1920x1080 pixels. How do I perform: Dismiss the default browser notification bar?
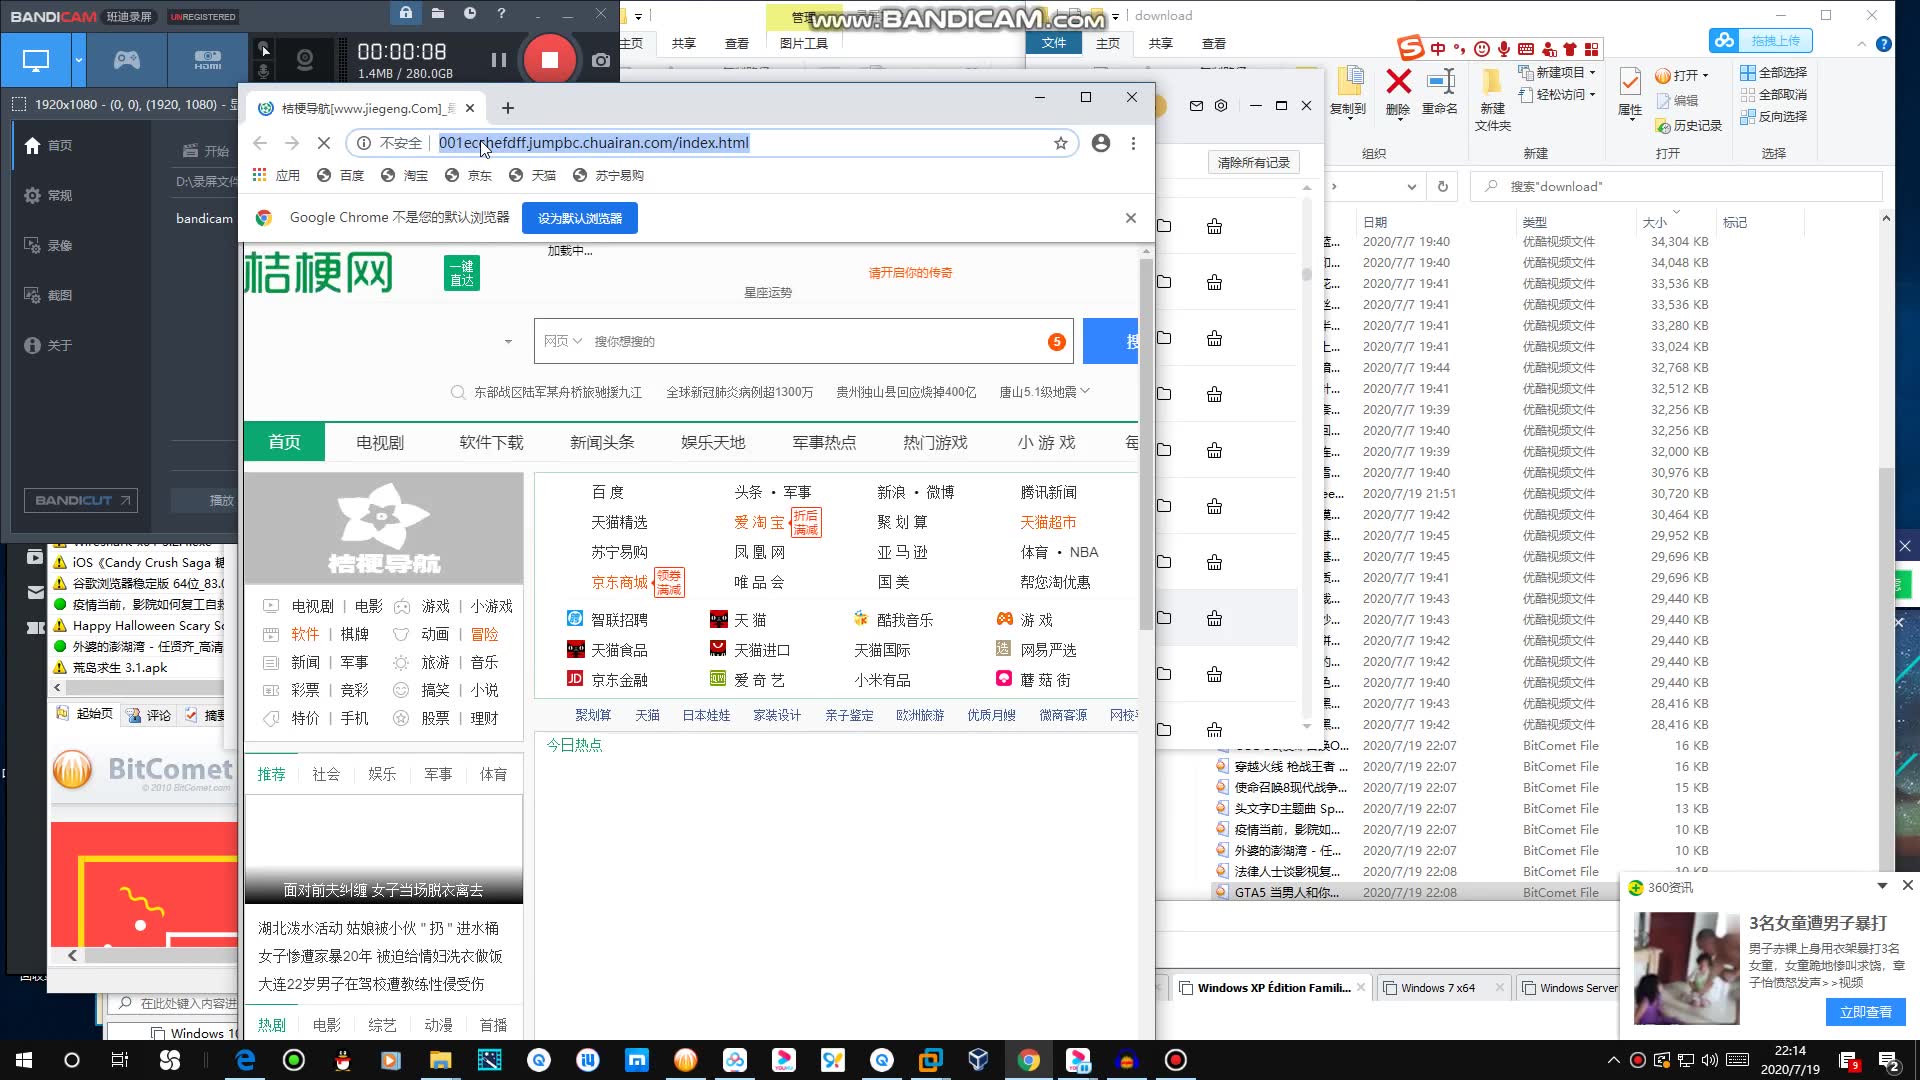click(1131, 218)
